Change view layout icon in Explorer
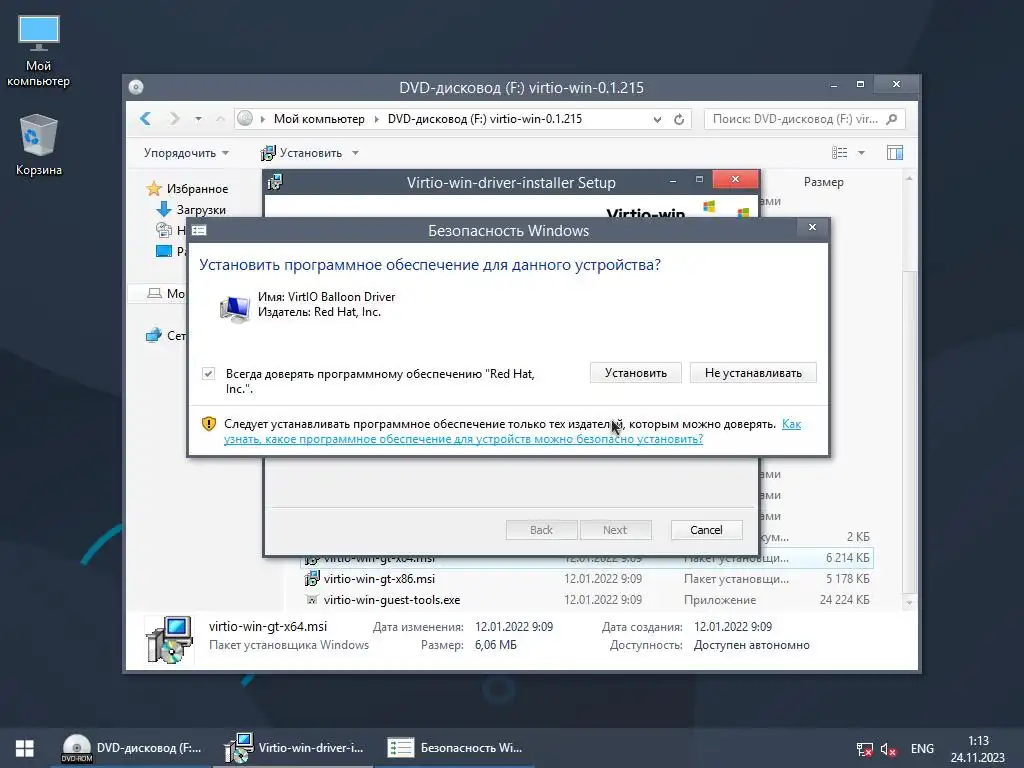The height and width of the screenshot is (768, 1024). (840, 153)
